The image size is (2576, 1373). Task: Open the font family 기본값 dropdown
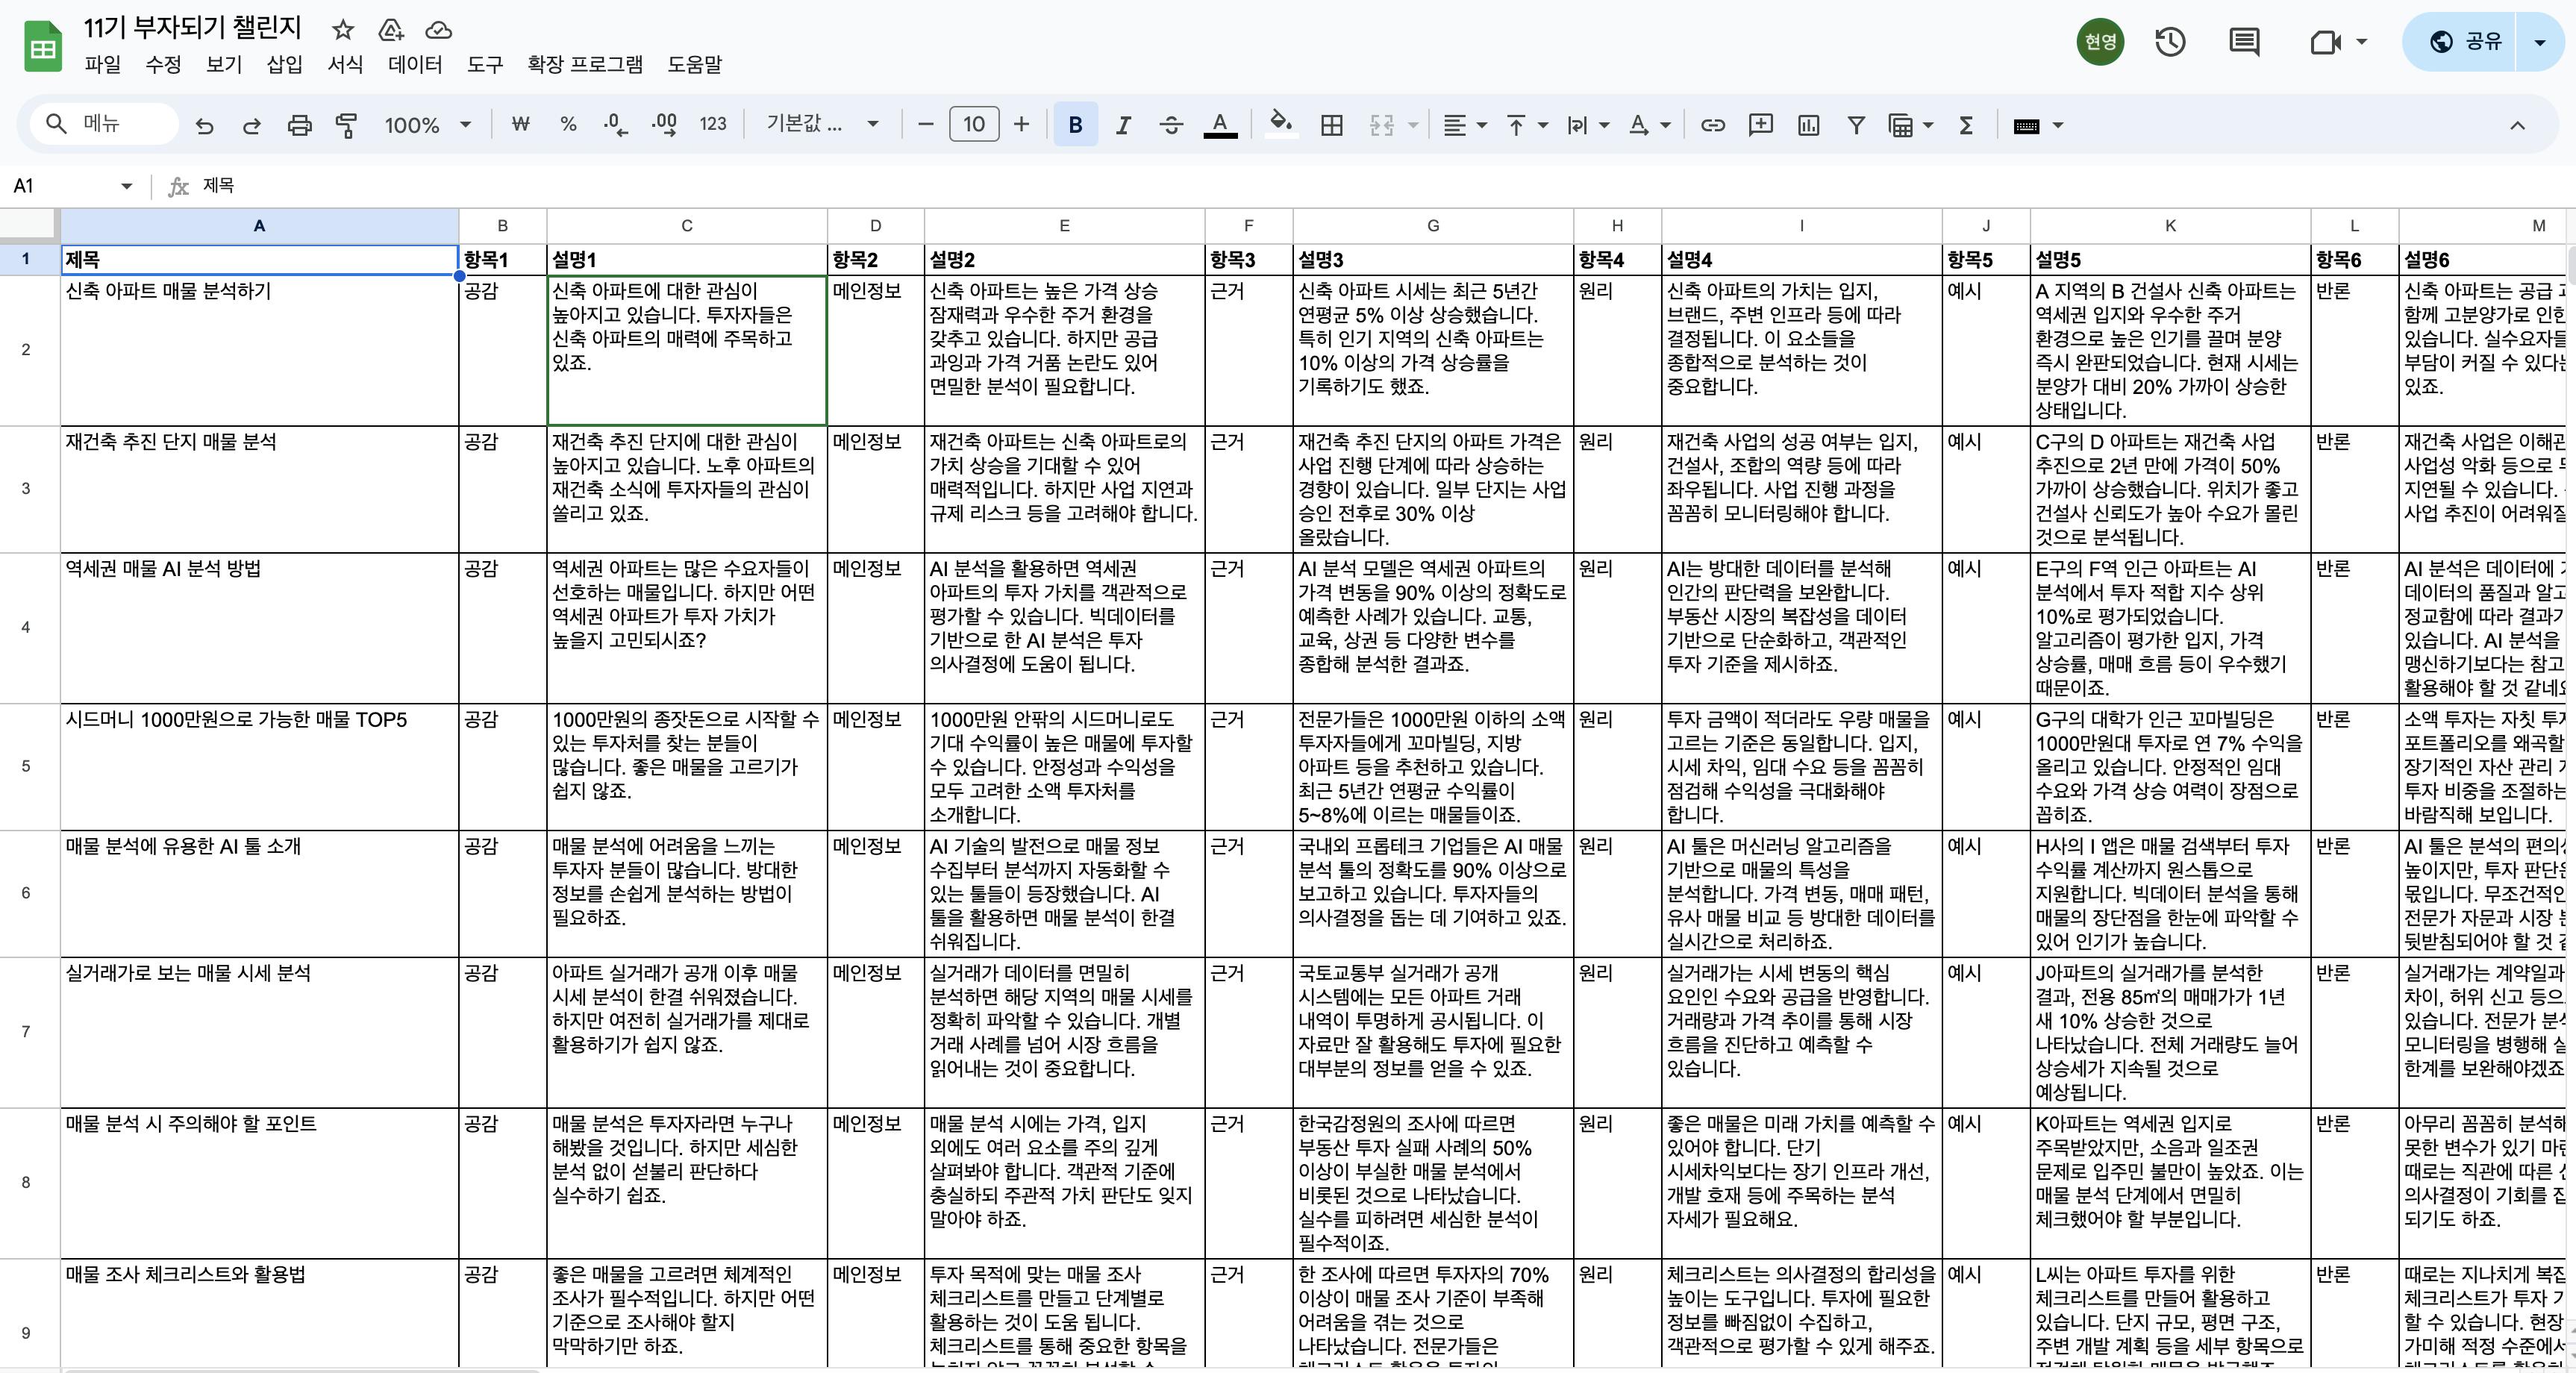[822, 124]
